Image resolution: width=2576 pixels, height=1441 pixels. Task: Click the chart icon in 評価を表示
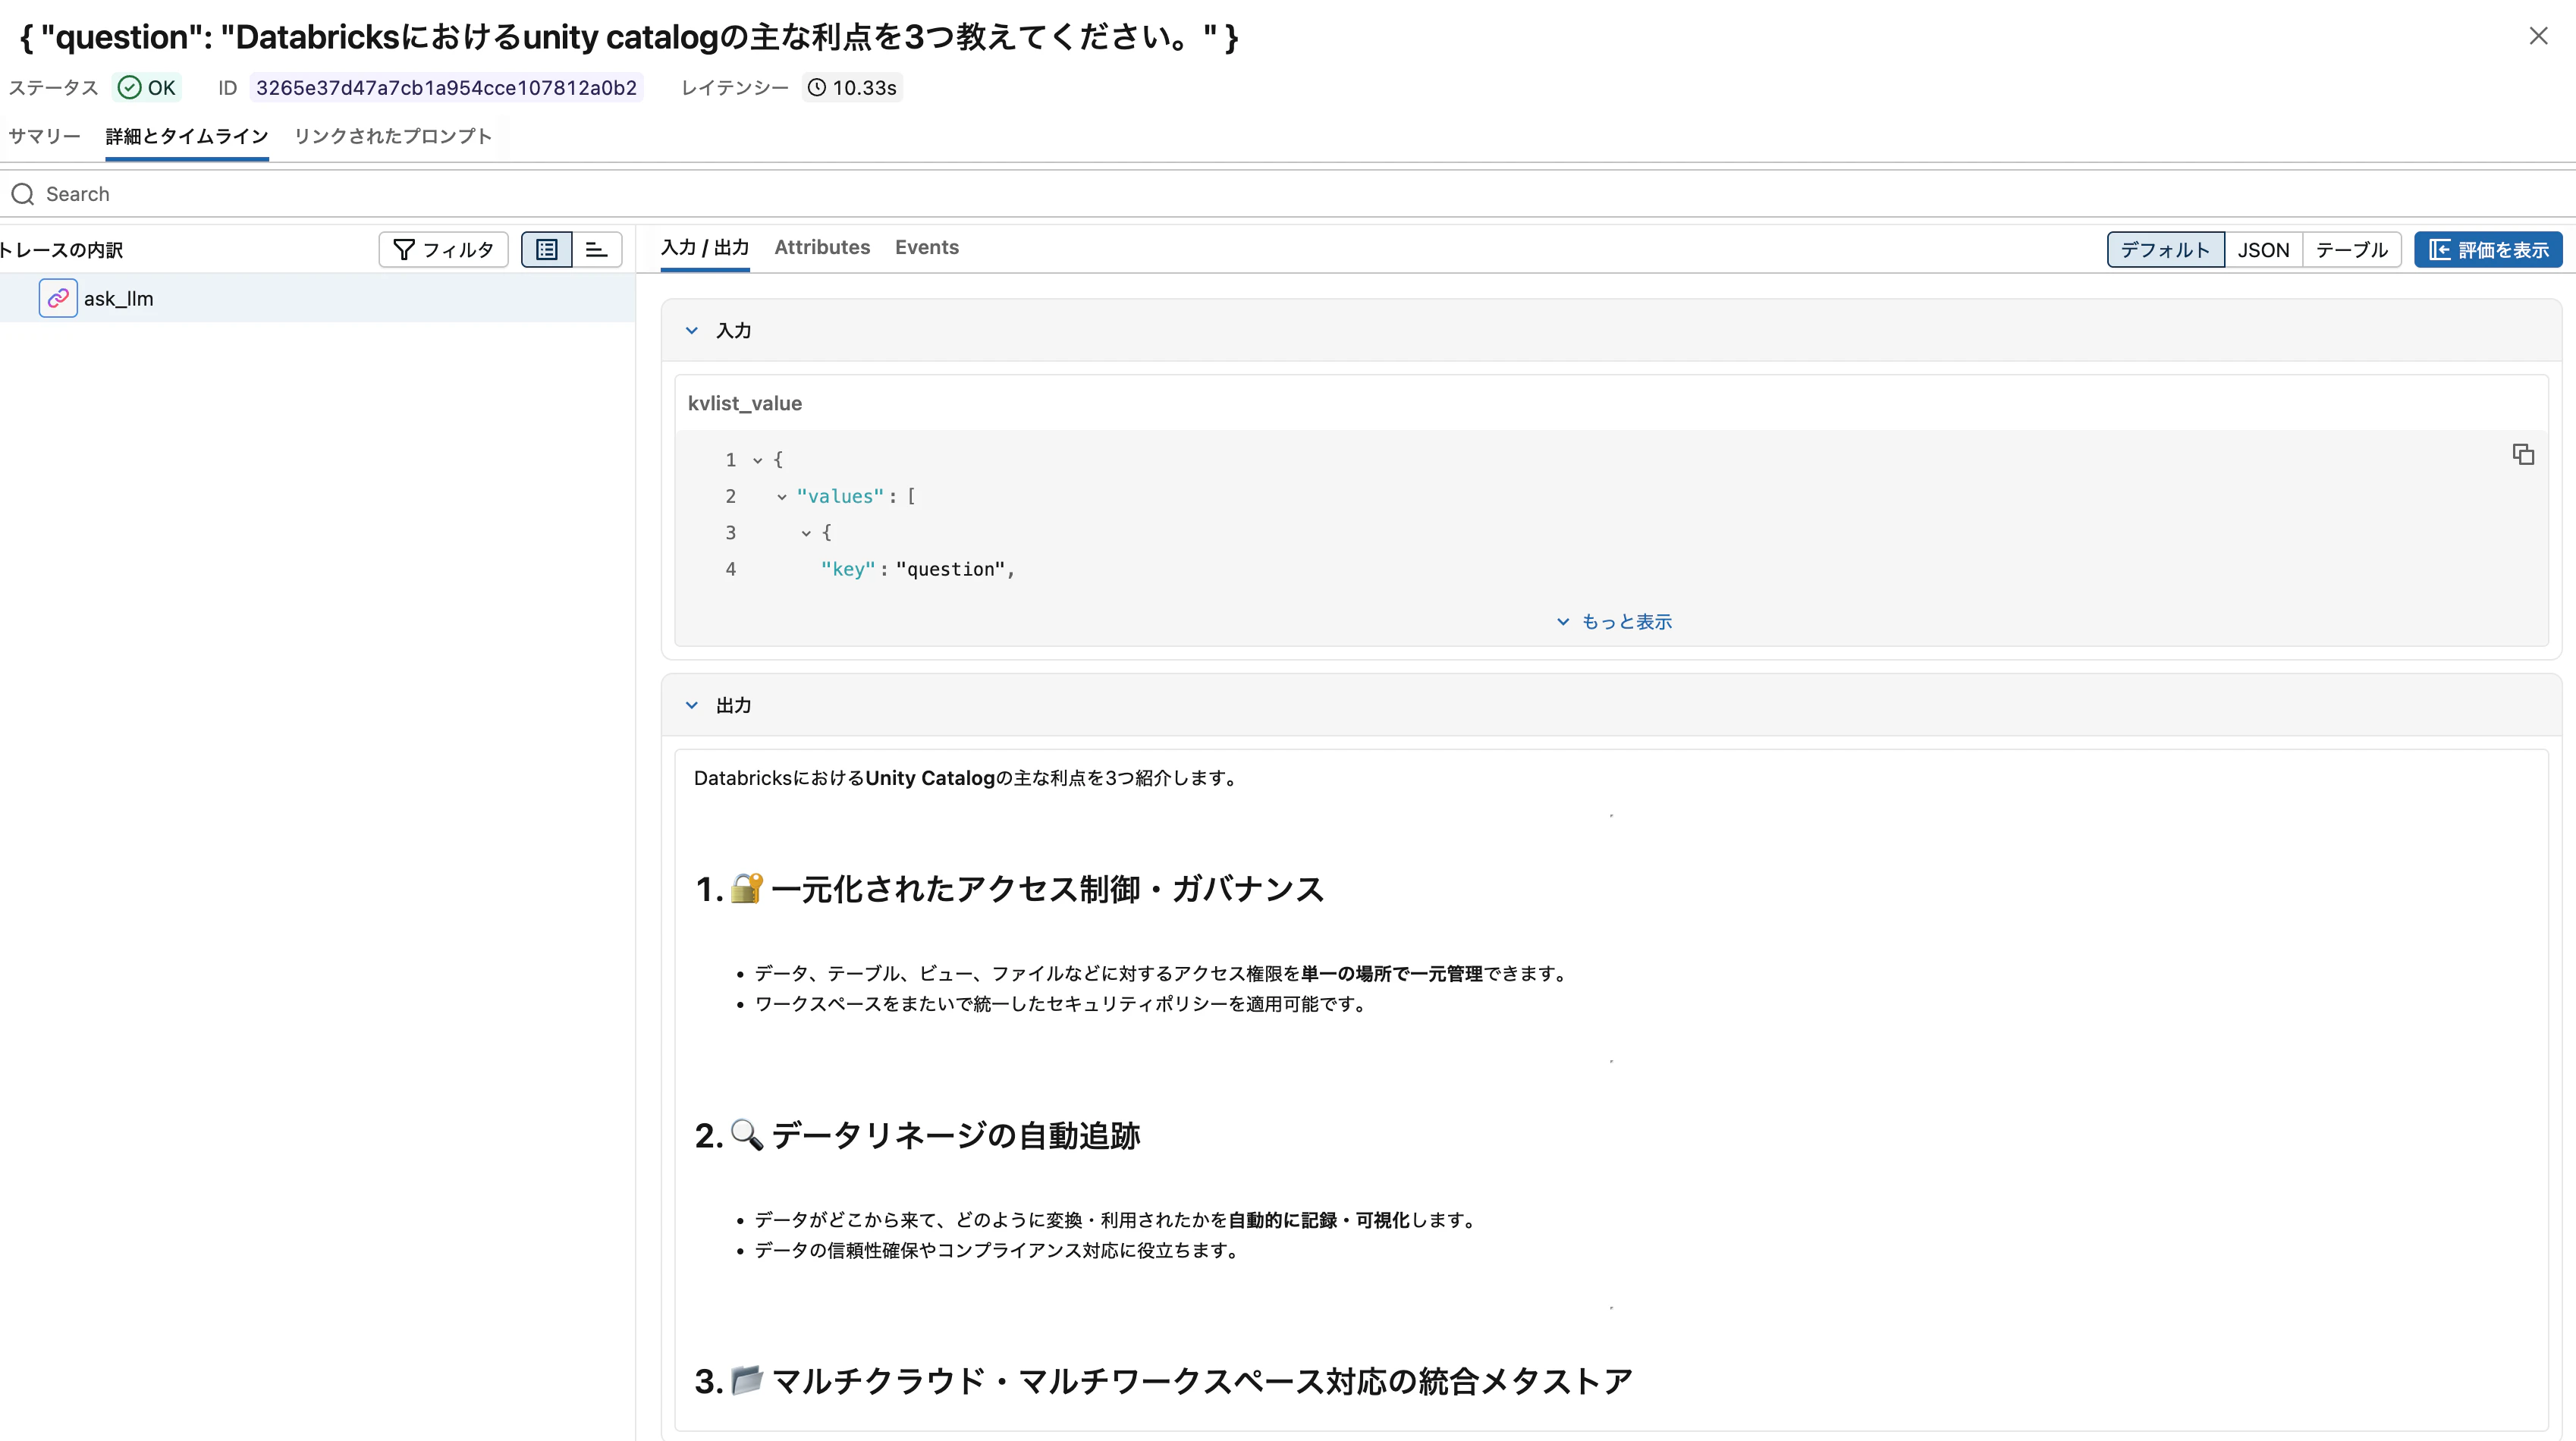(2442, 249)
